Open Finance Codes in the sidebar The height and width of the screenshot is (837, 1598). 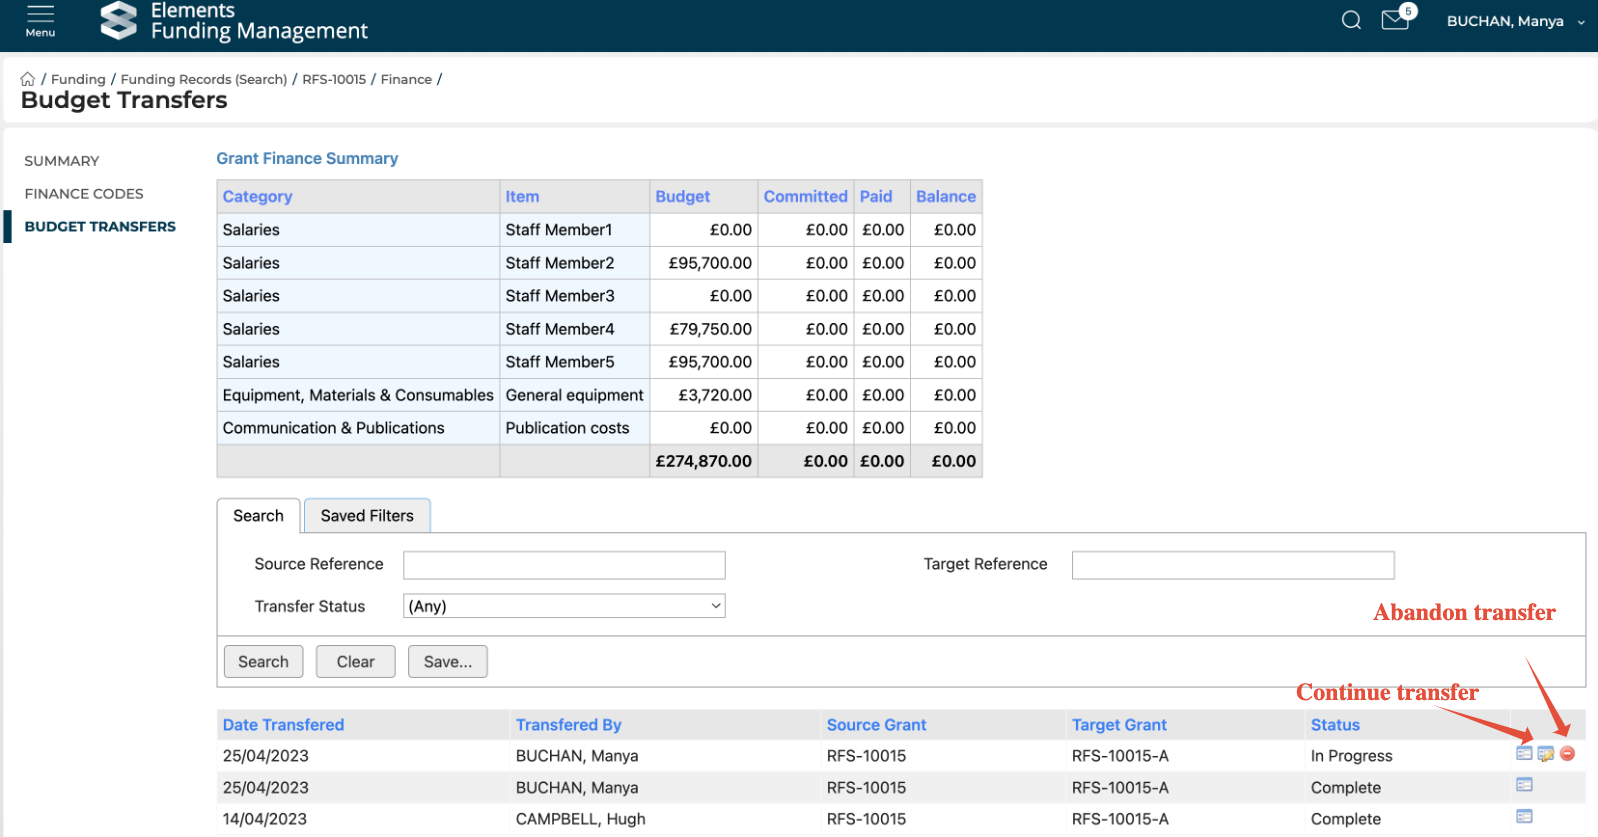click(84, 194)
